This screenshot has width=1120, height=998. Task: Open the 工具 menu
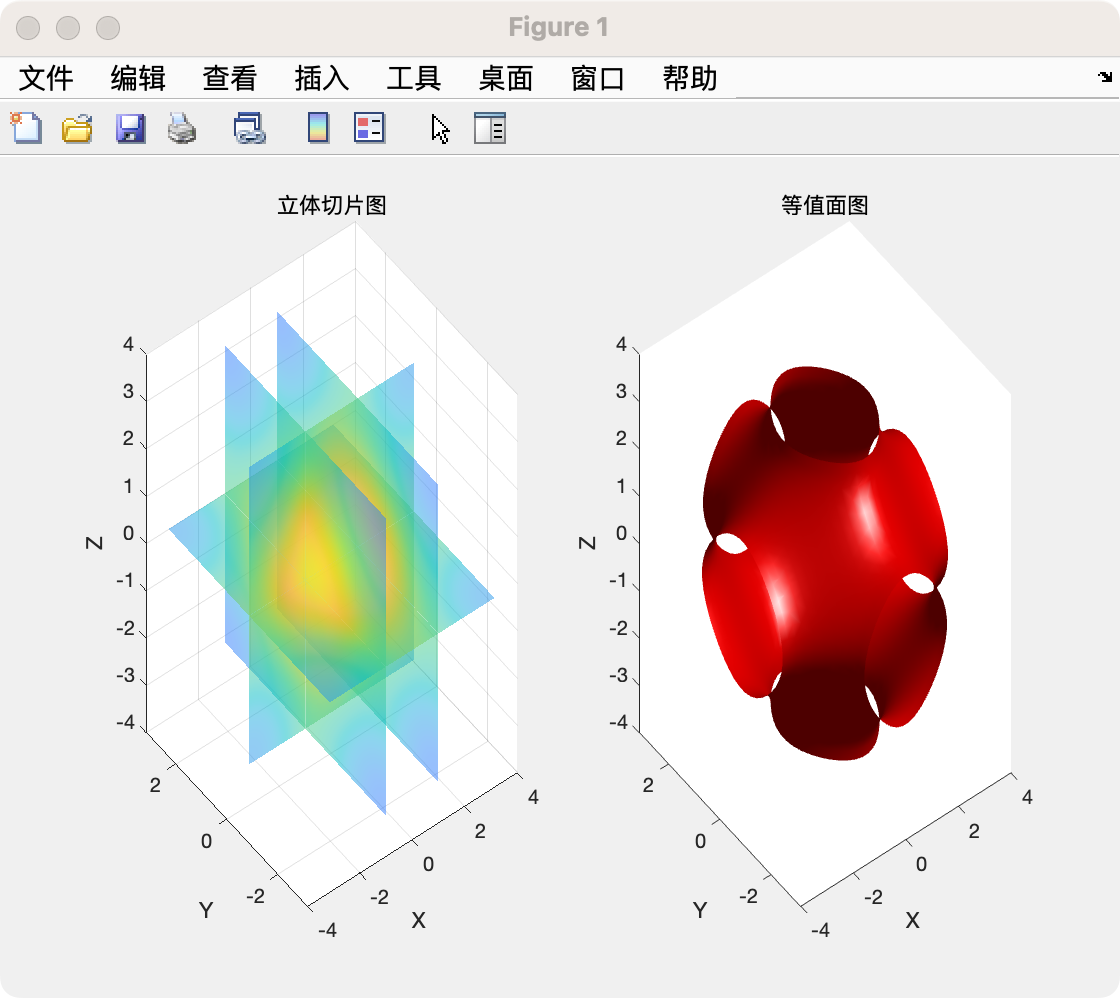414,78
